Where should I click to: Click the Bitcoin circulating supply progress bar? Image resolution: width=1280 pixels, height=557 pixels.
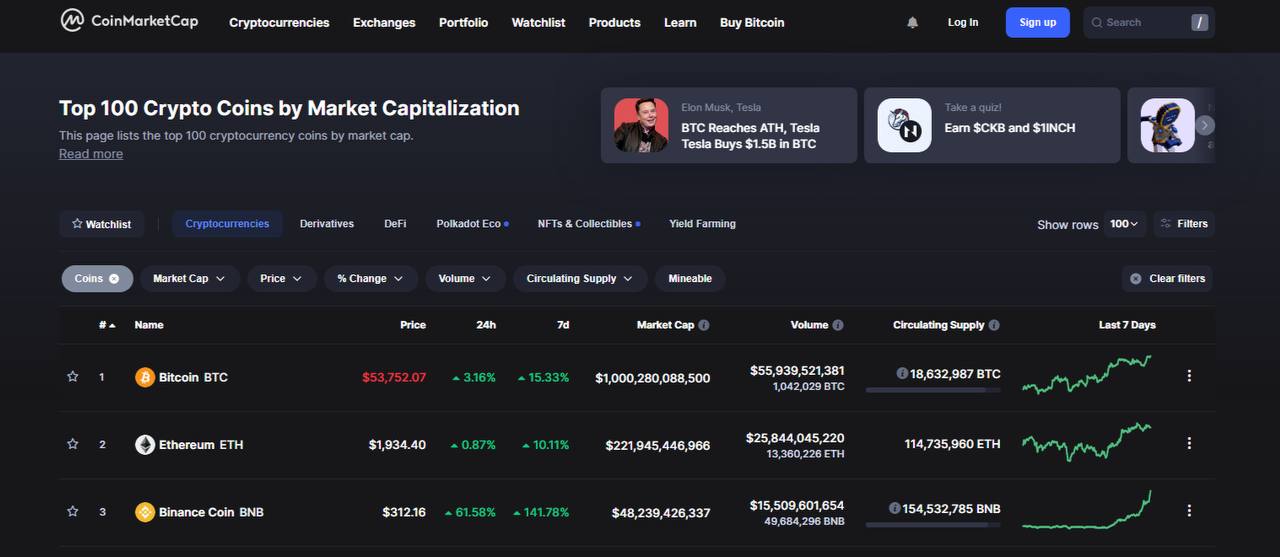(x=933, y=390)
